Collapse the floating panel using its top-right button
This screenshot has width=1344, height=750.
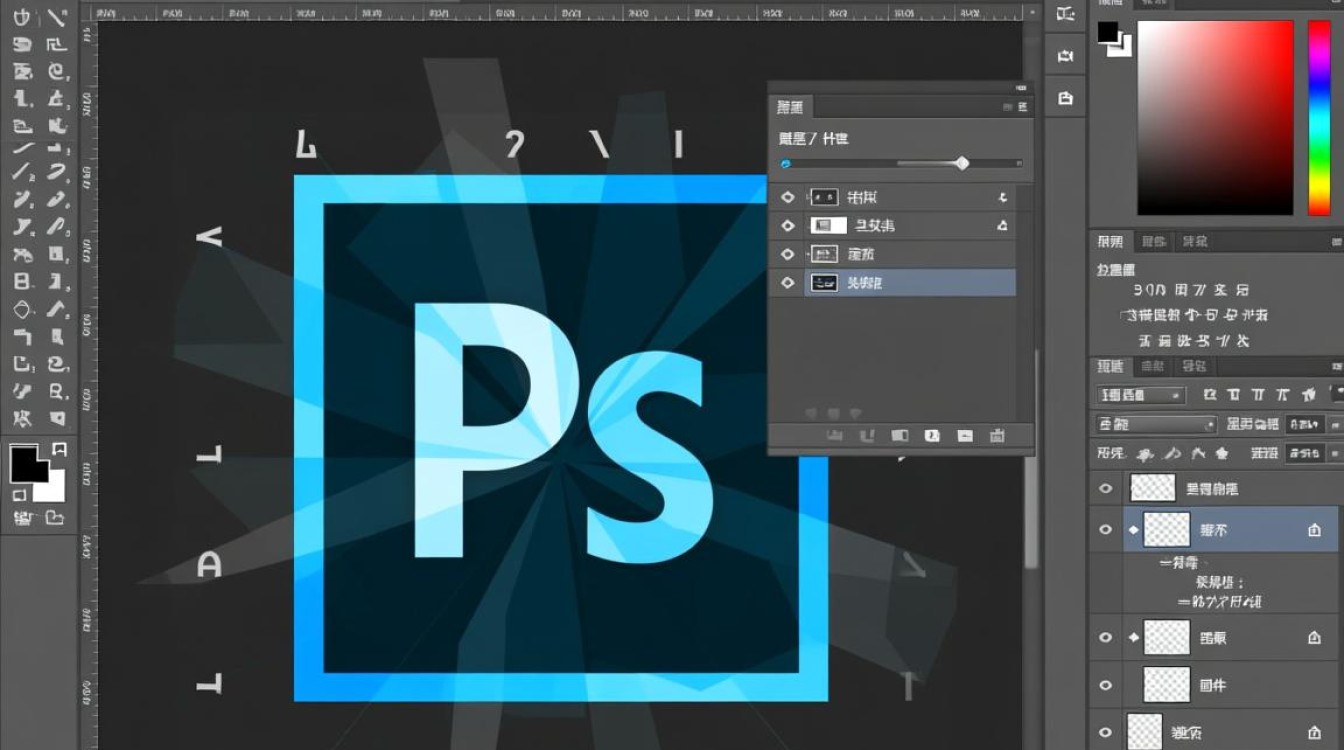(1021, 88)
